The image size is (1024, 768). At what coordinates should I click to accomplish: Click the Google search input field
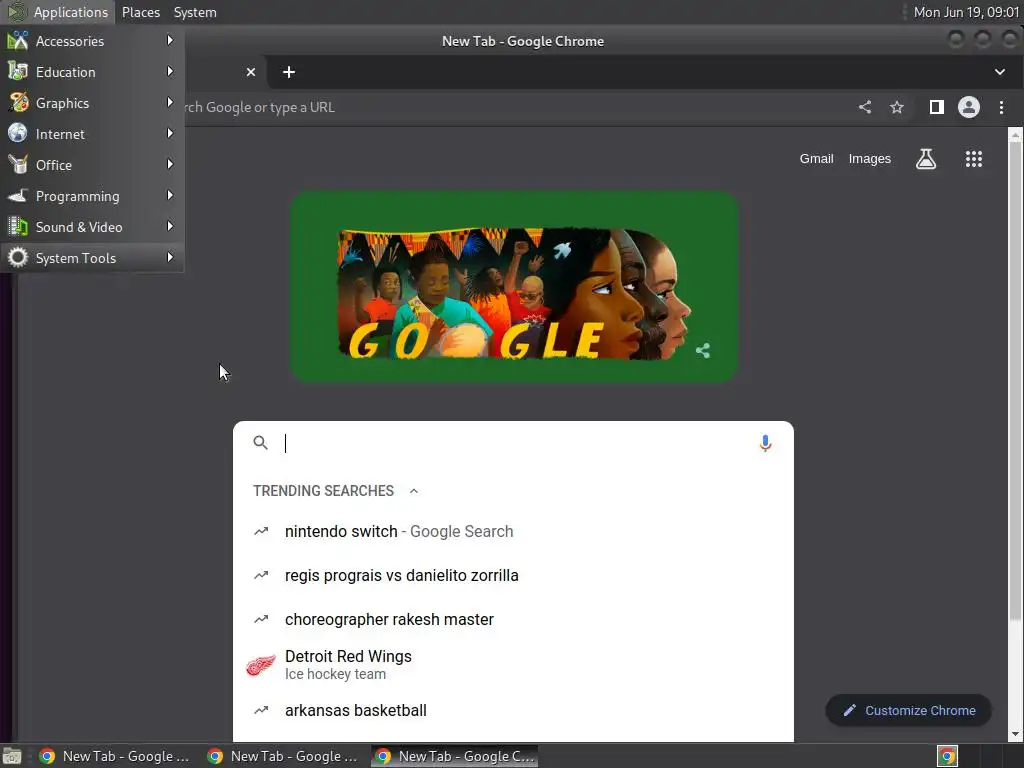click(516, 443)
